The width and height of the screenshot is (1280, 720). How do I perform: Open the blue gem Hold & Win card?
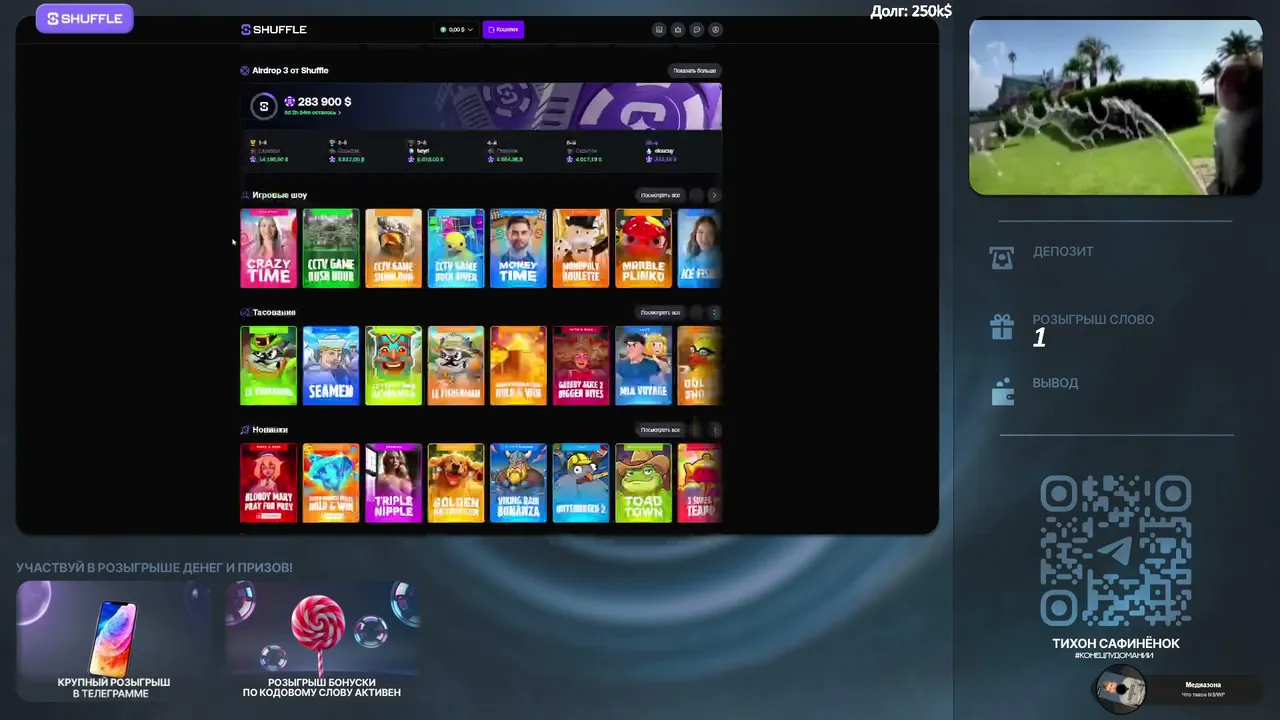tap(331, 483)
